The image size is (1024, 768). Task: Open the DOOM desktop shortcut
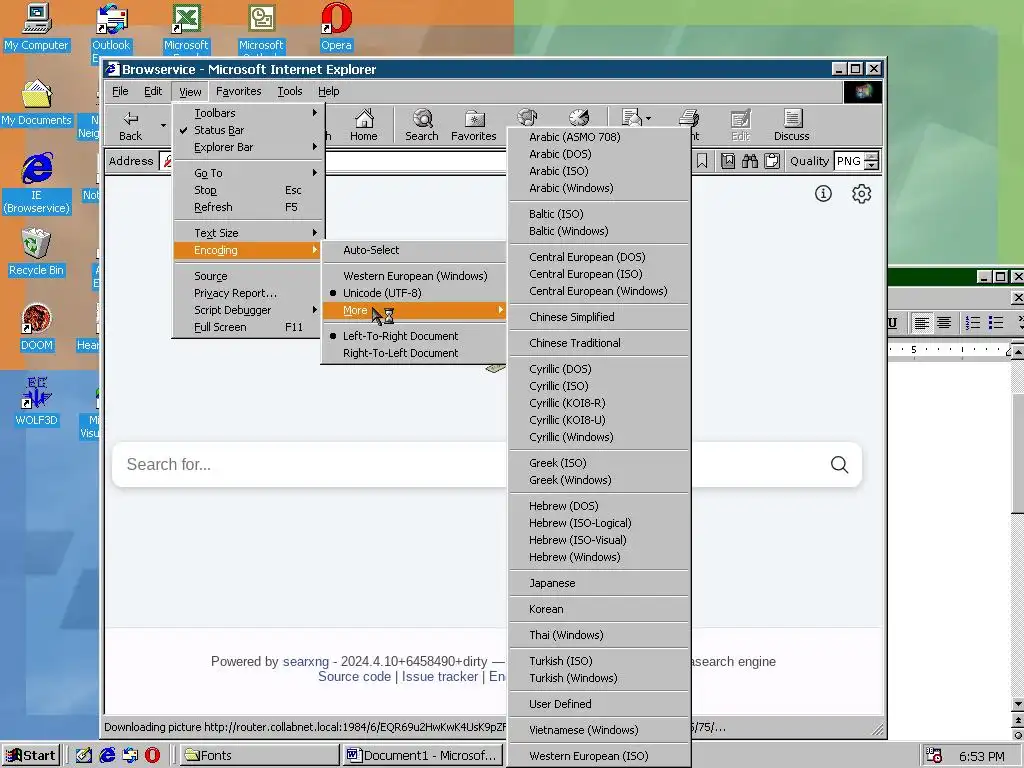37,327
